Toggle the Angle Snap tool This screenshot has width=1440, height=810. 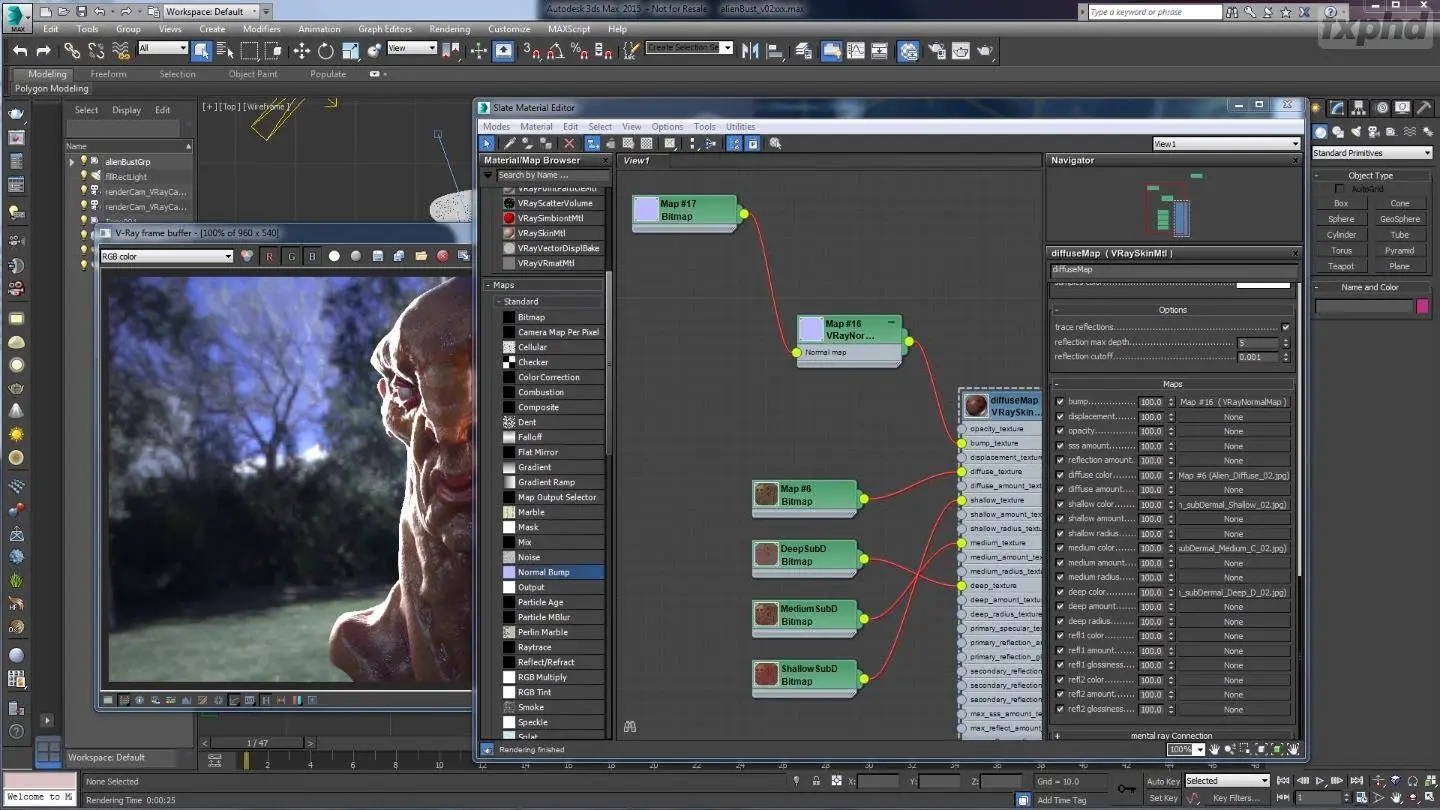coord(556,51)
